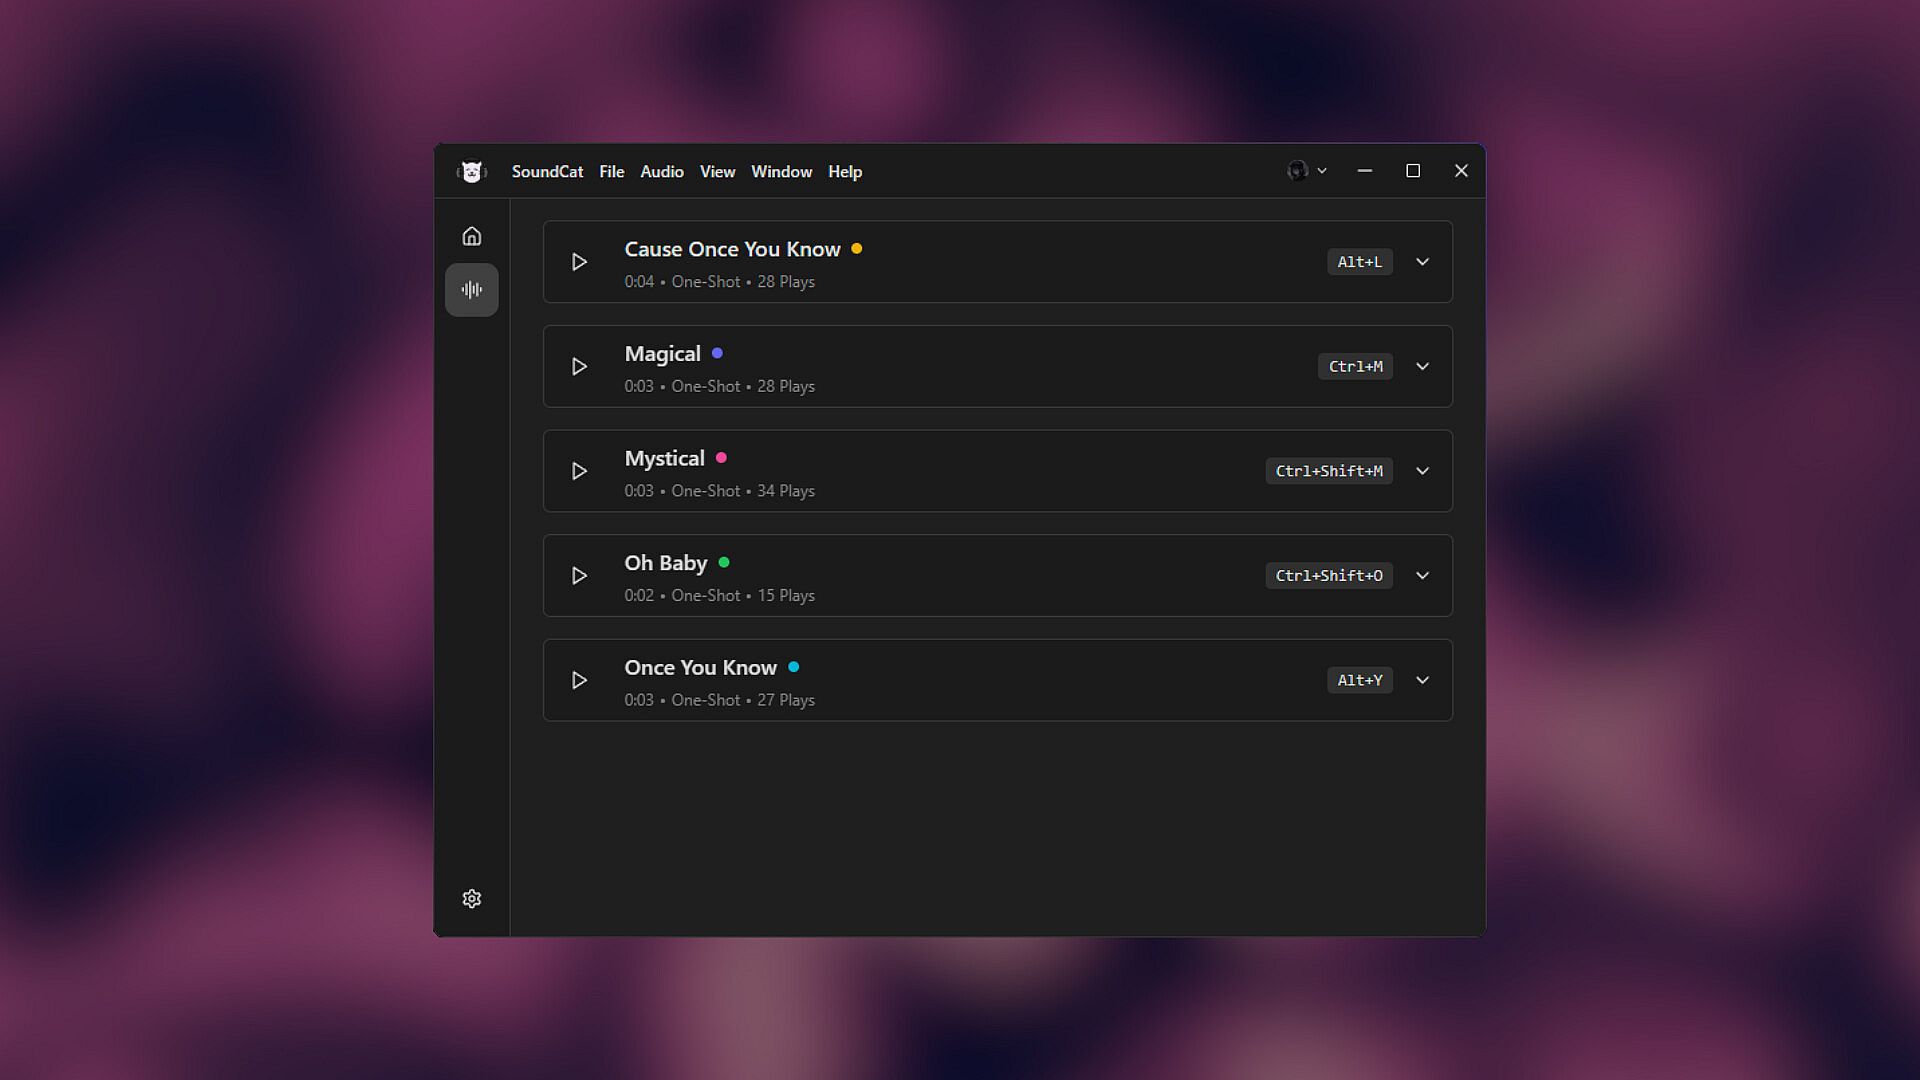
Task: Select the Sounds waveform sidebar icon
Action: click(472, 290)
